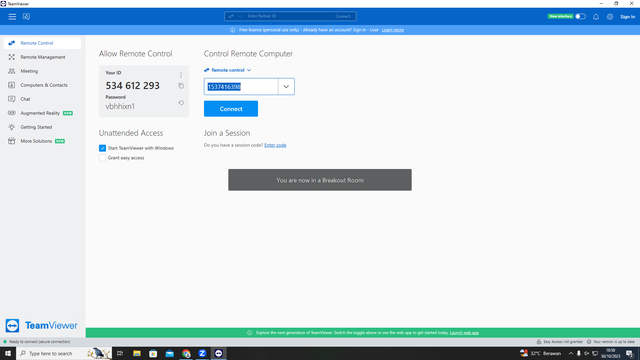The height and width of the screenshot is (360, 640).
Task: Click the blue Connect button
Action: (x=231, y=109)
